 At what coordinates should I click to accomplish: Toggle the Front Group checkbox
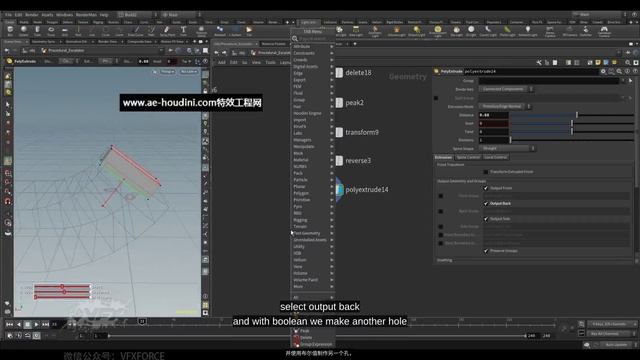tap(440, 196)
